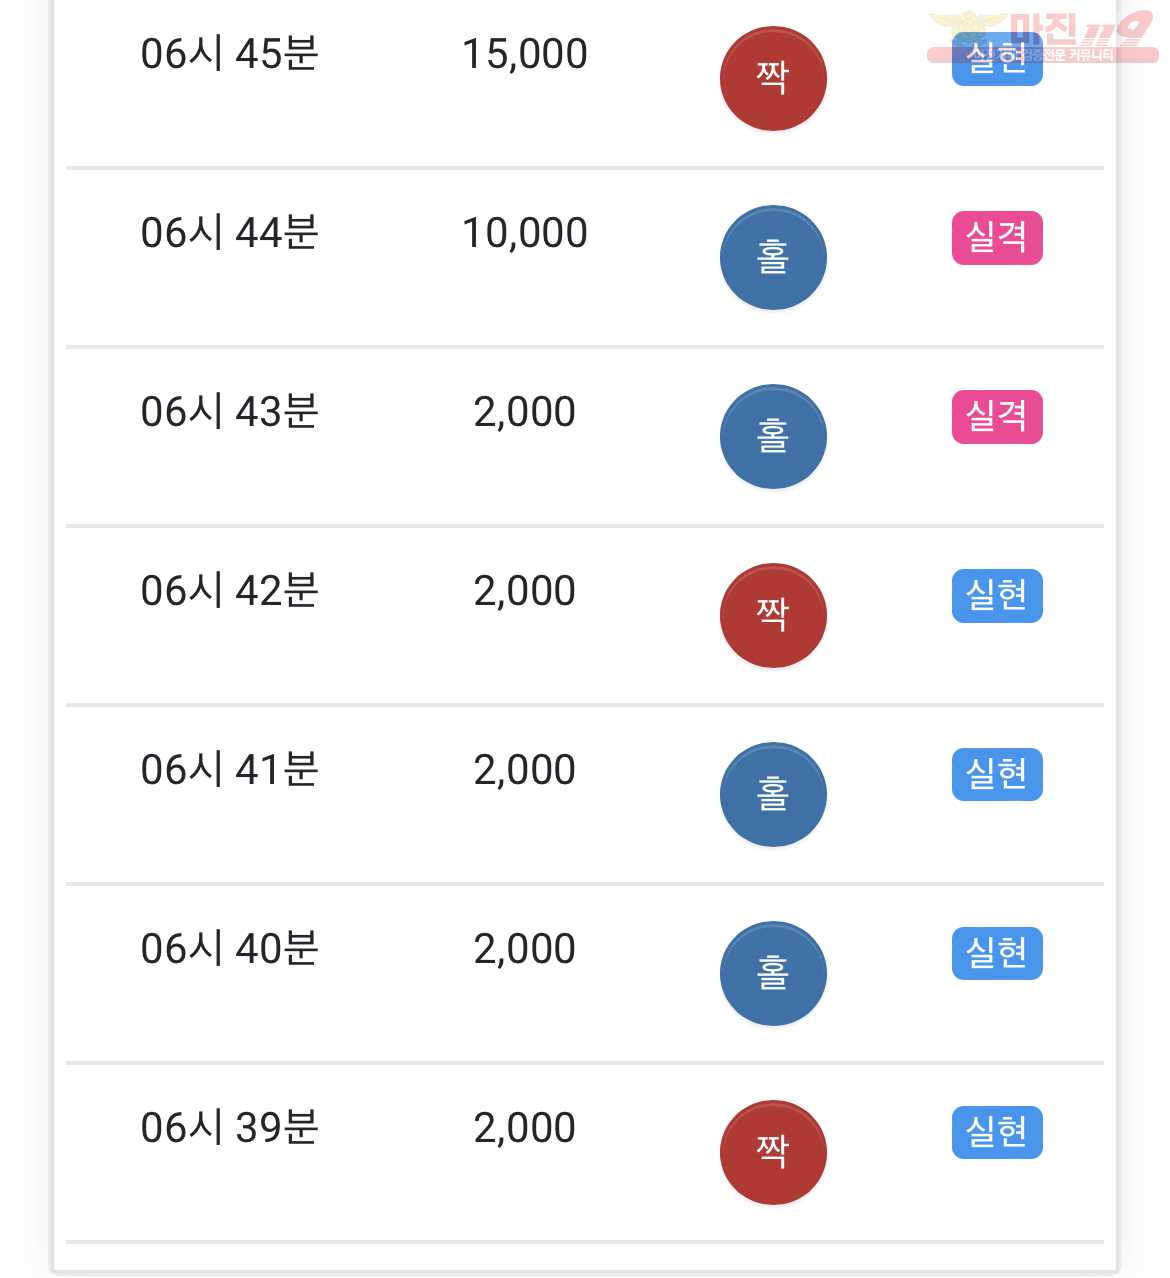
Task: Select the 06시 42분 time label
Action: [230, 591]
